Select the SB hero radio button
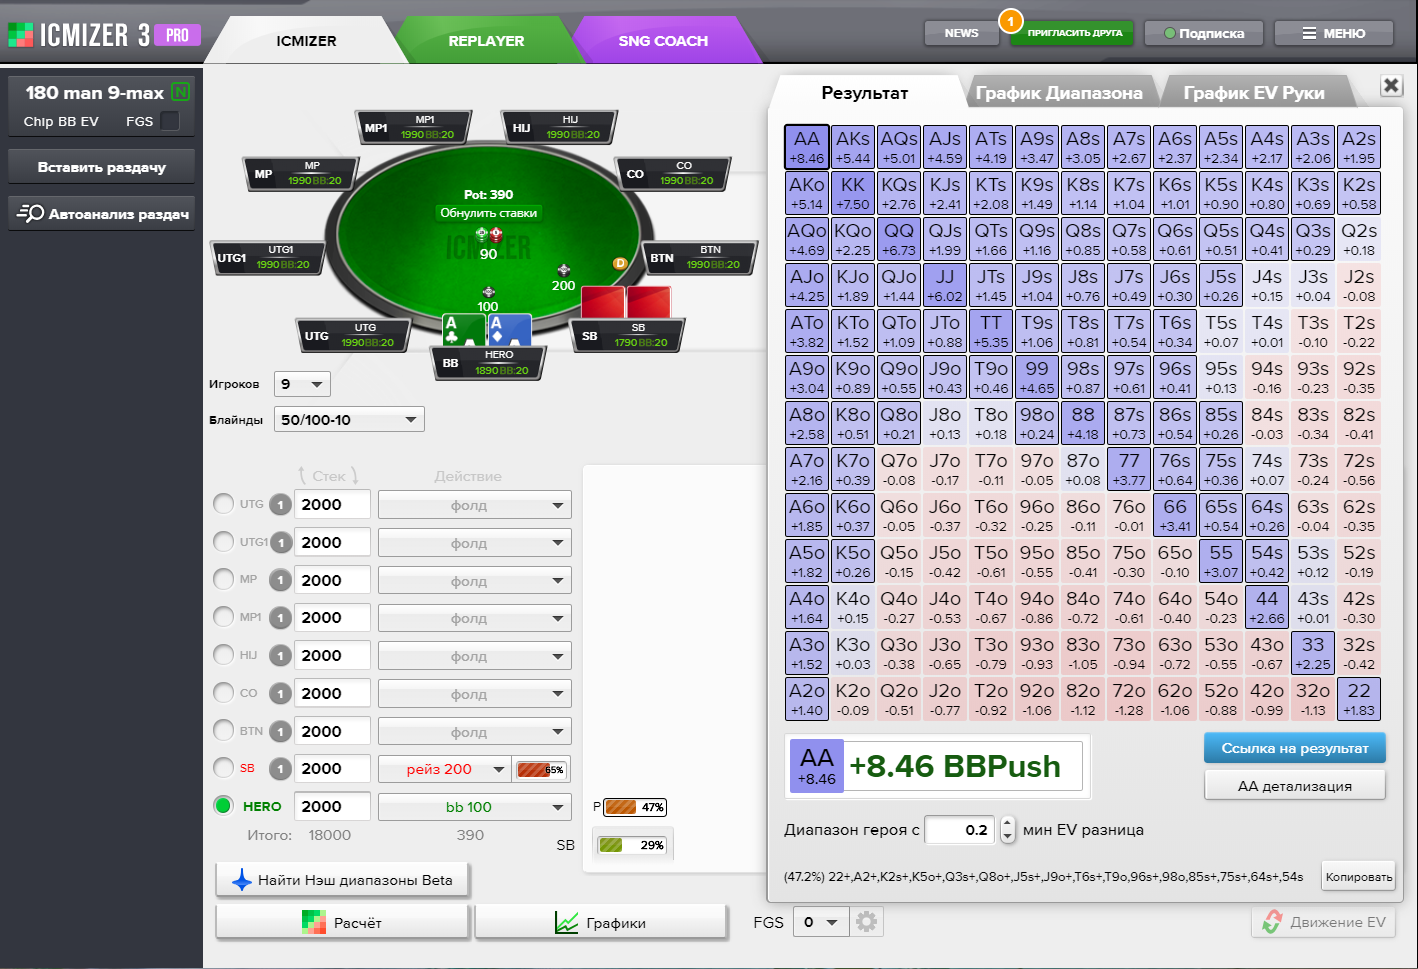 (224, 768)
